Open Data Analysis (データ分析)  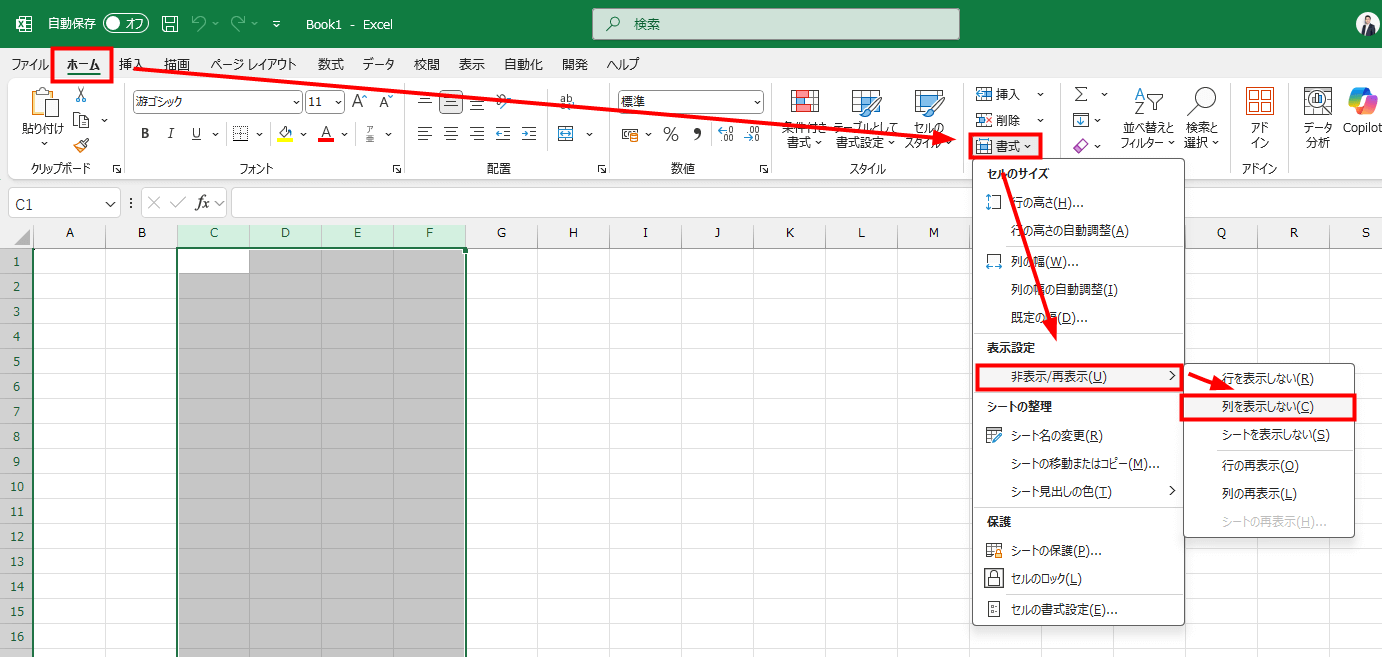(1318, 119)
